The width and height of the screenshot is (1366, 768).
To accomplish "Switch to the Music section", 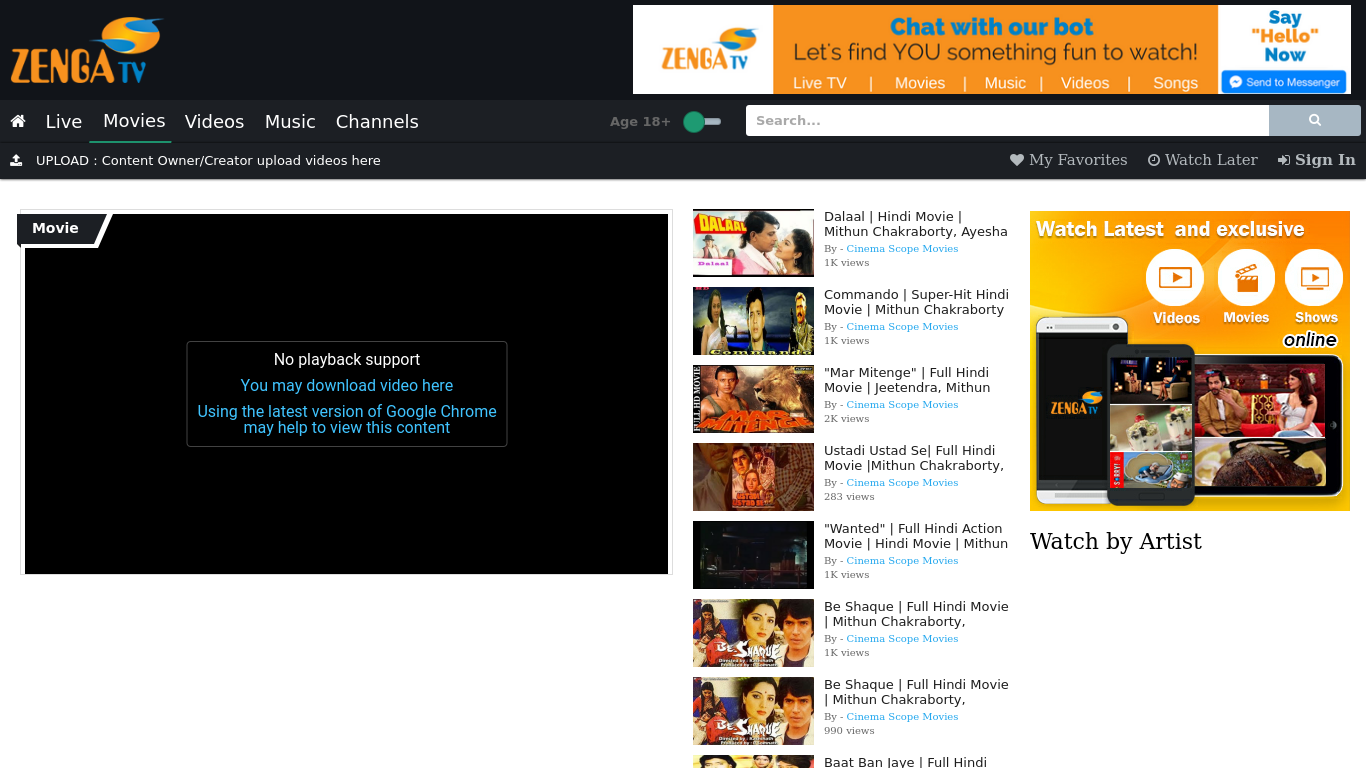I will (x=290, y=121).
